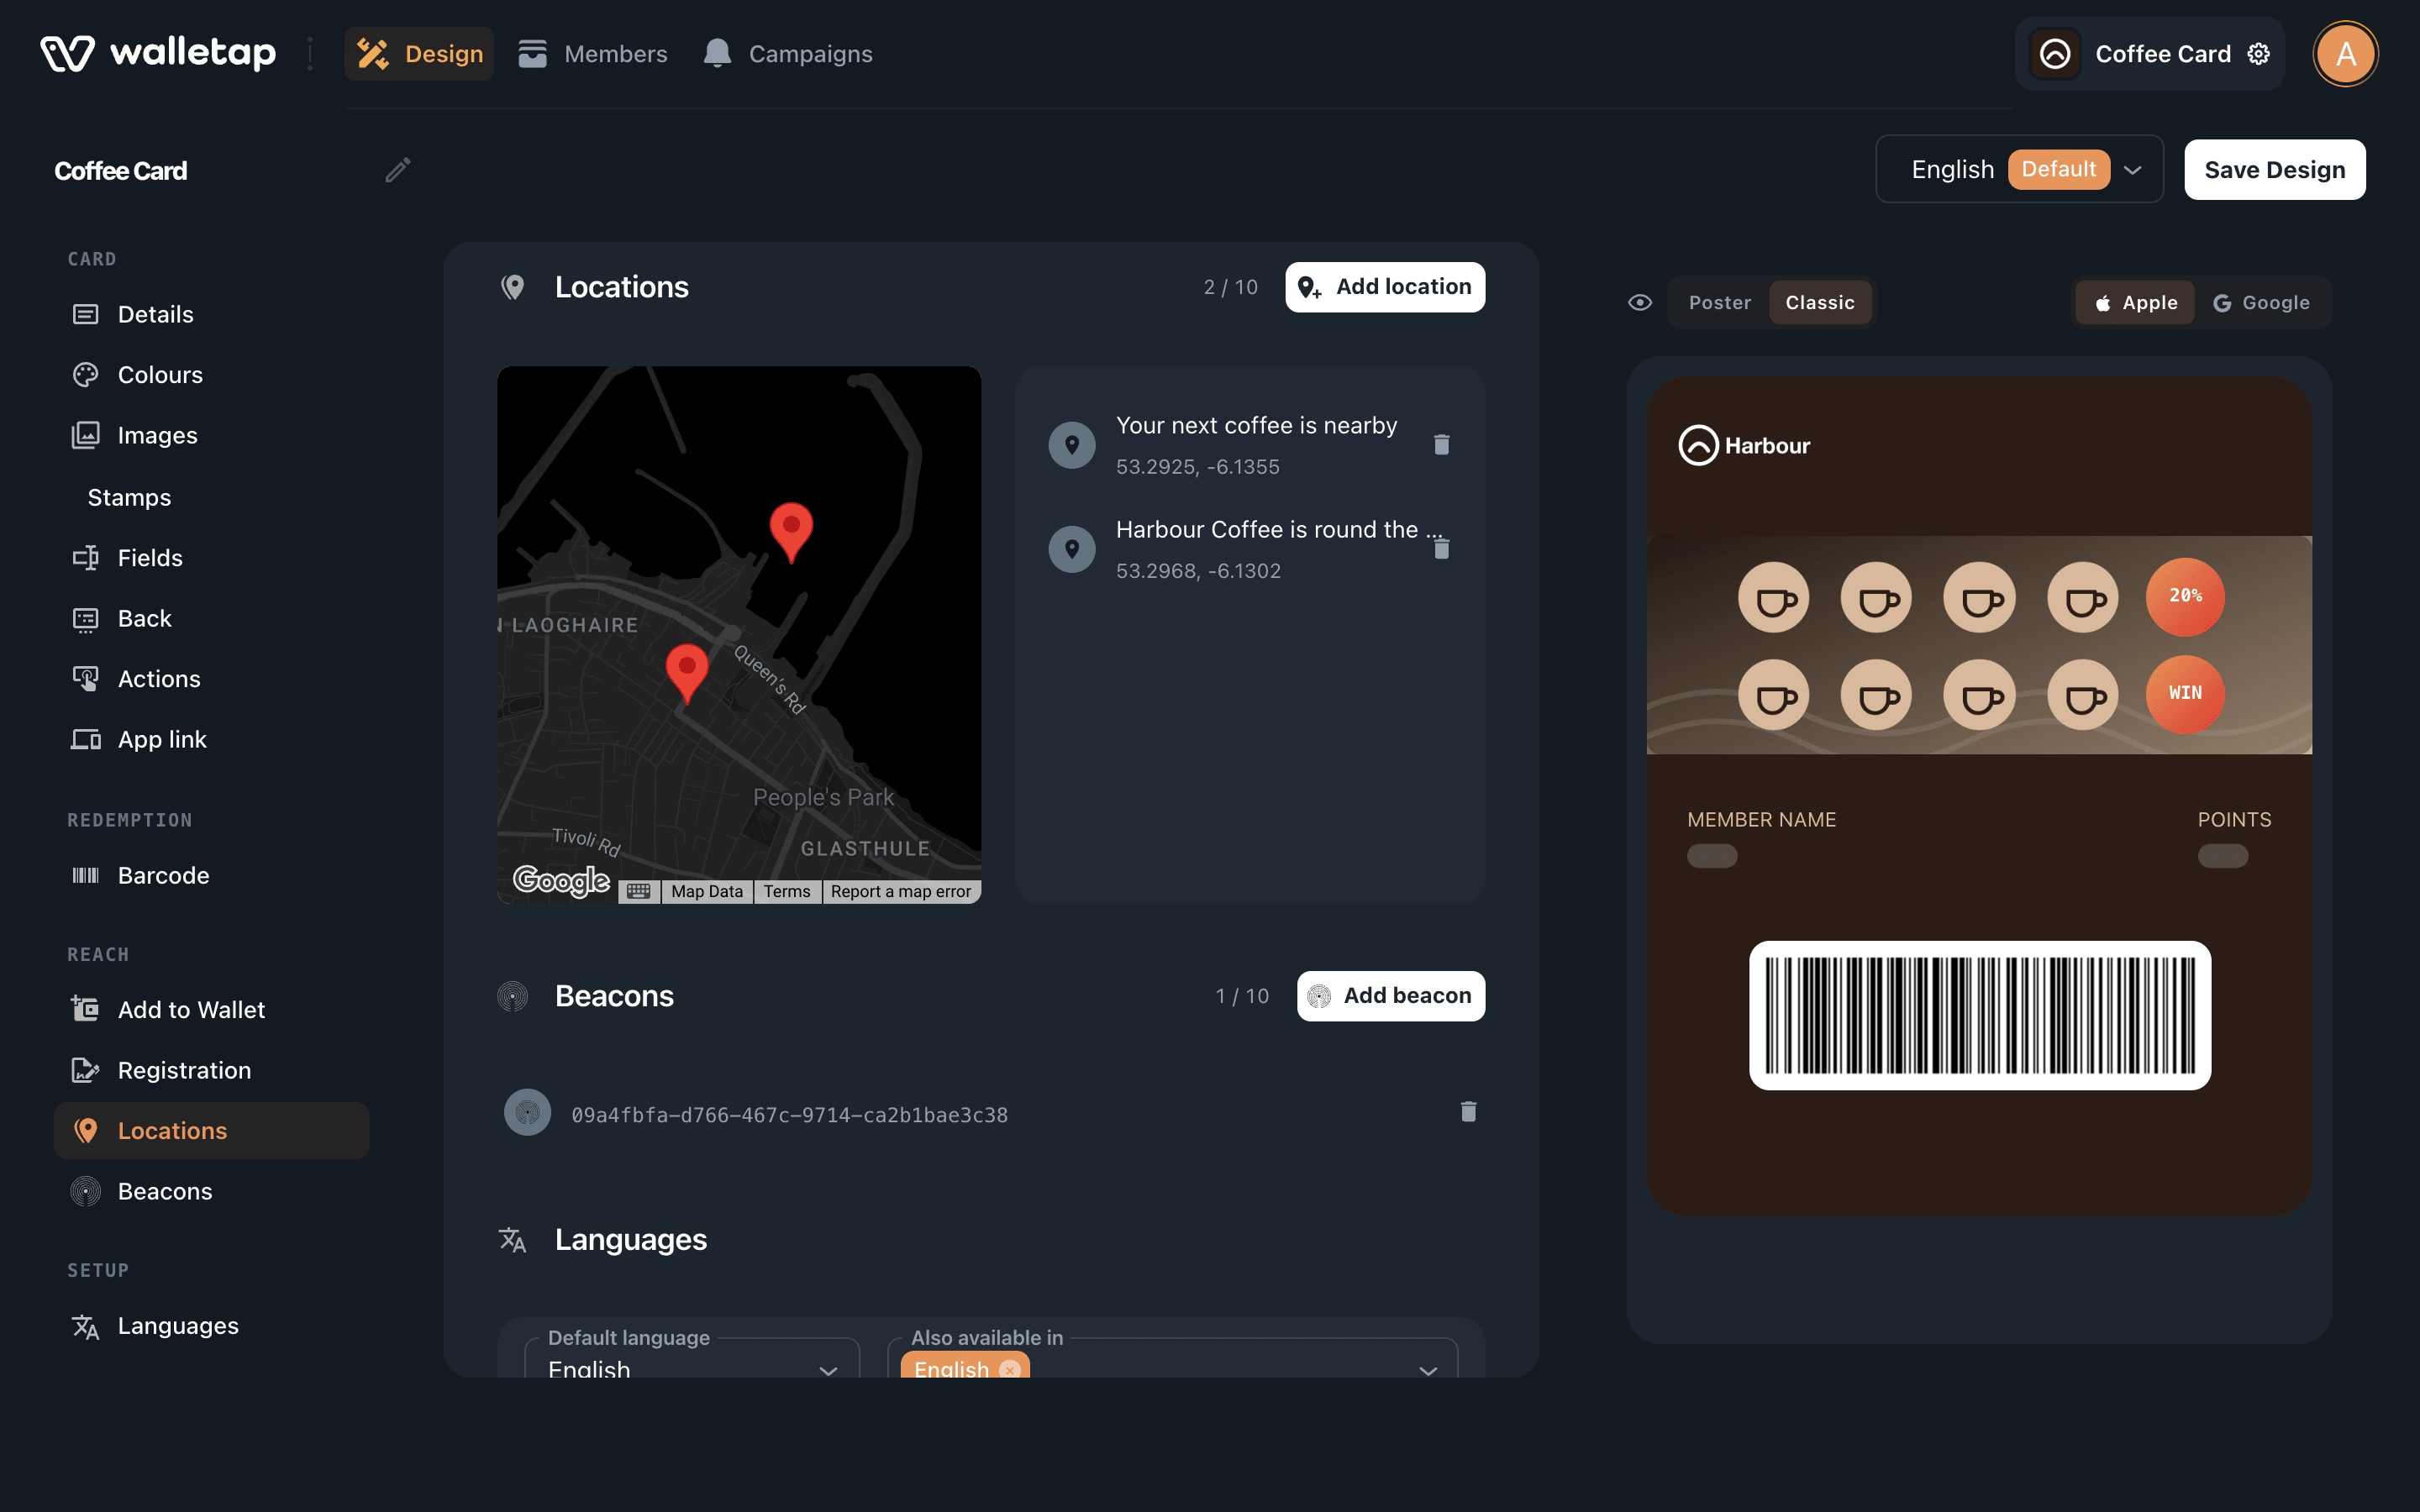The image size is (2420, 1512).
Task: Click the WIN reward stamp
Action: coord(2185,694)
